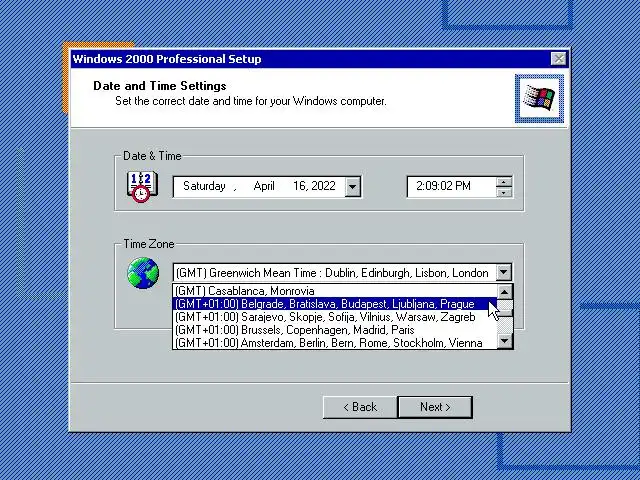Viewport: 640px width, 480px height.
Task: Open the date picker dropdown arrow
Action: pyautogui.click(x=353, y=187)
